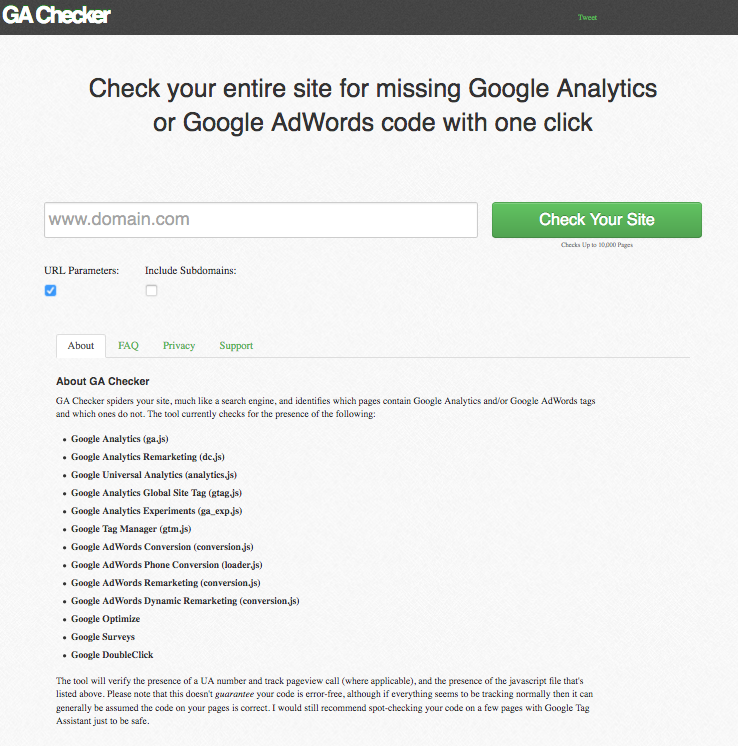Open the Privacy tab
The height and width of the screenshot is (746, 738).
click(179, 346)
